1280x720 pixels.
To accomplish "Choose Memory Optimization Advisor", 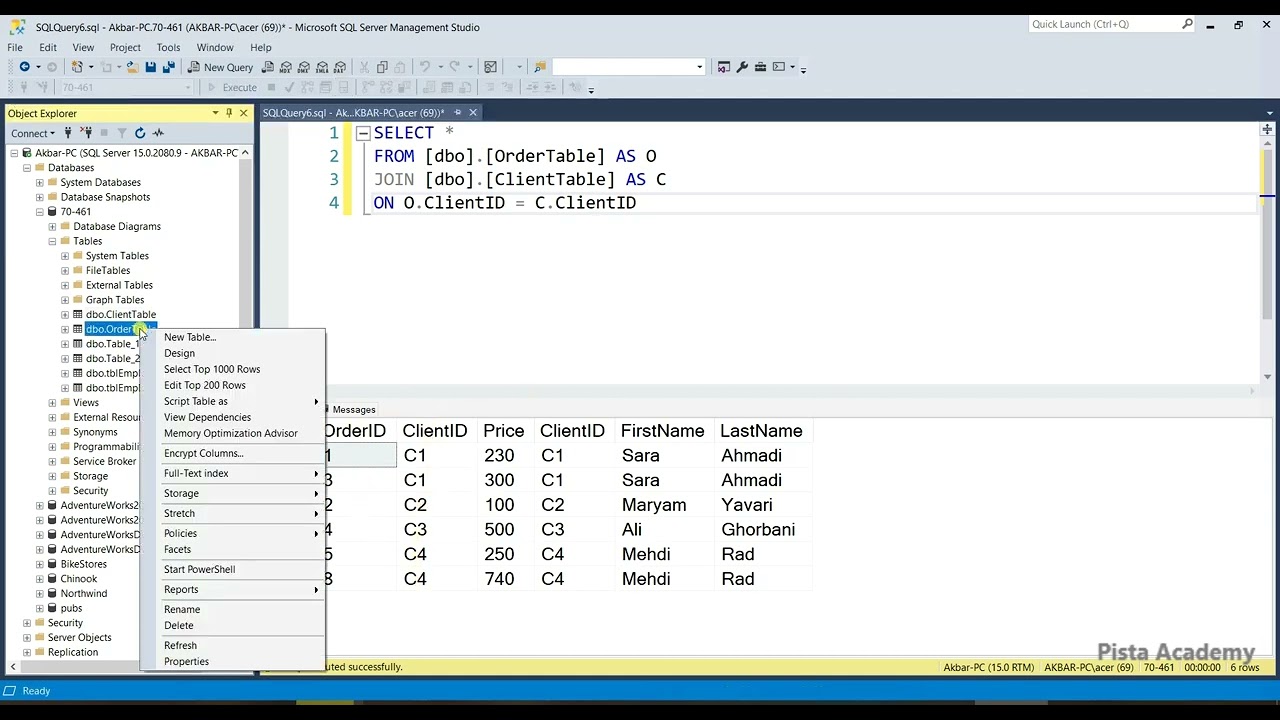I will pos(231,433).
